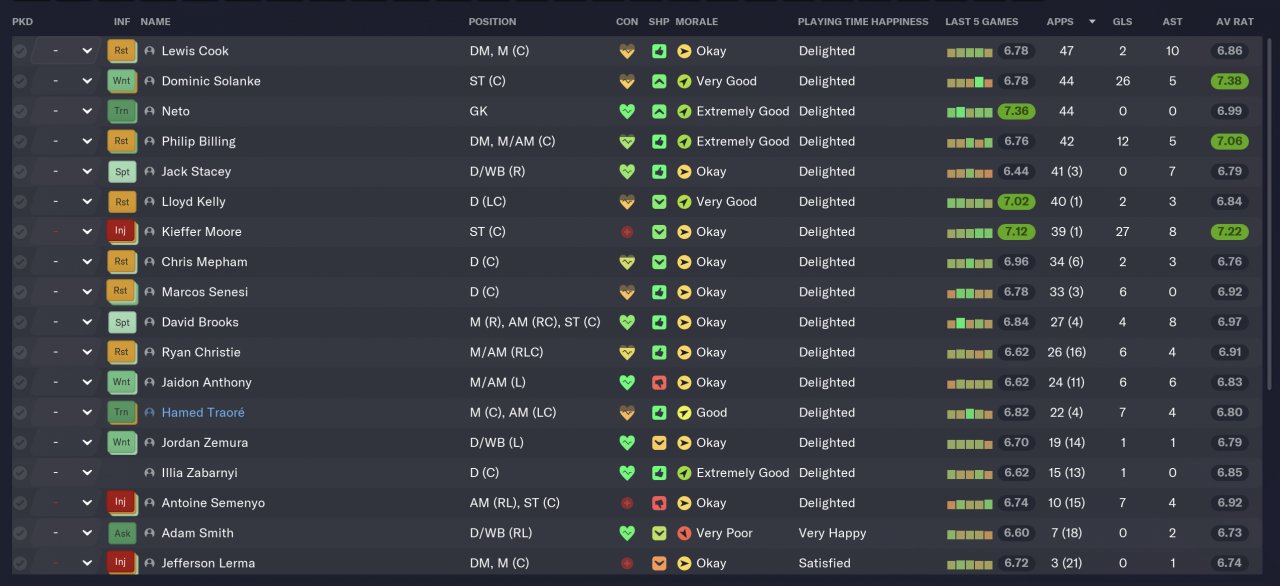The height and width of the screenshot is (586, 1280).
Task: Click Adam Smith's Very Poor morale icon
Action: coord(684,533)
